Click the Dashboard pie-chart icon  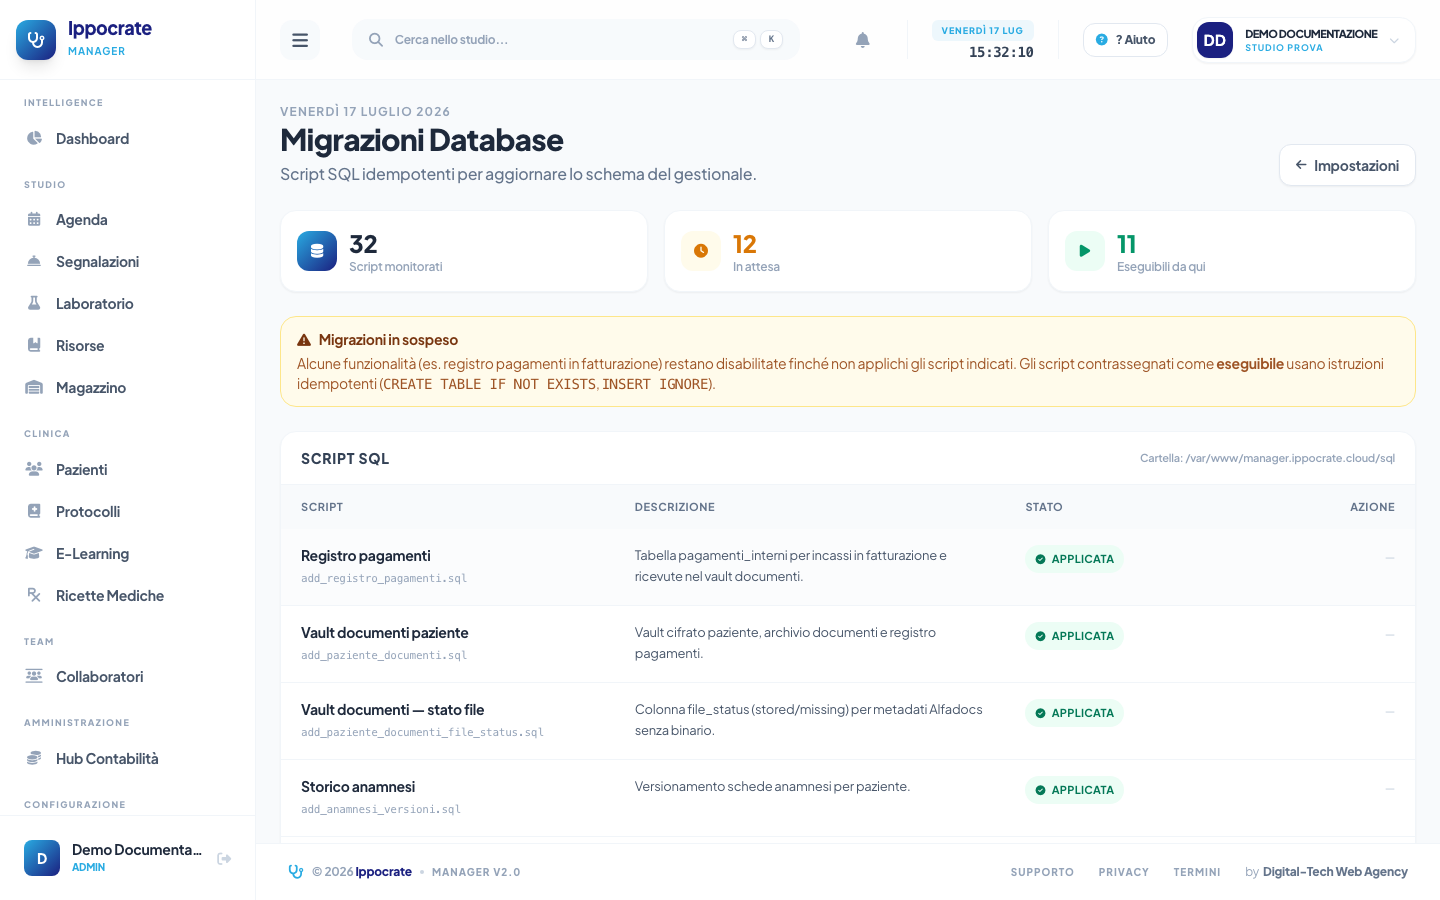(x=34, y=138)
